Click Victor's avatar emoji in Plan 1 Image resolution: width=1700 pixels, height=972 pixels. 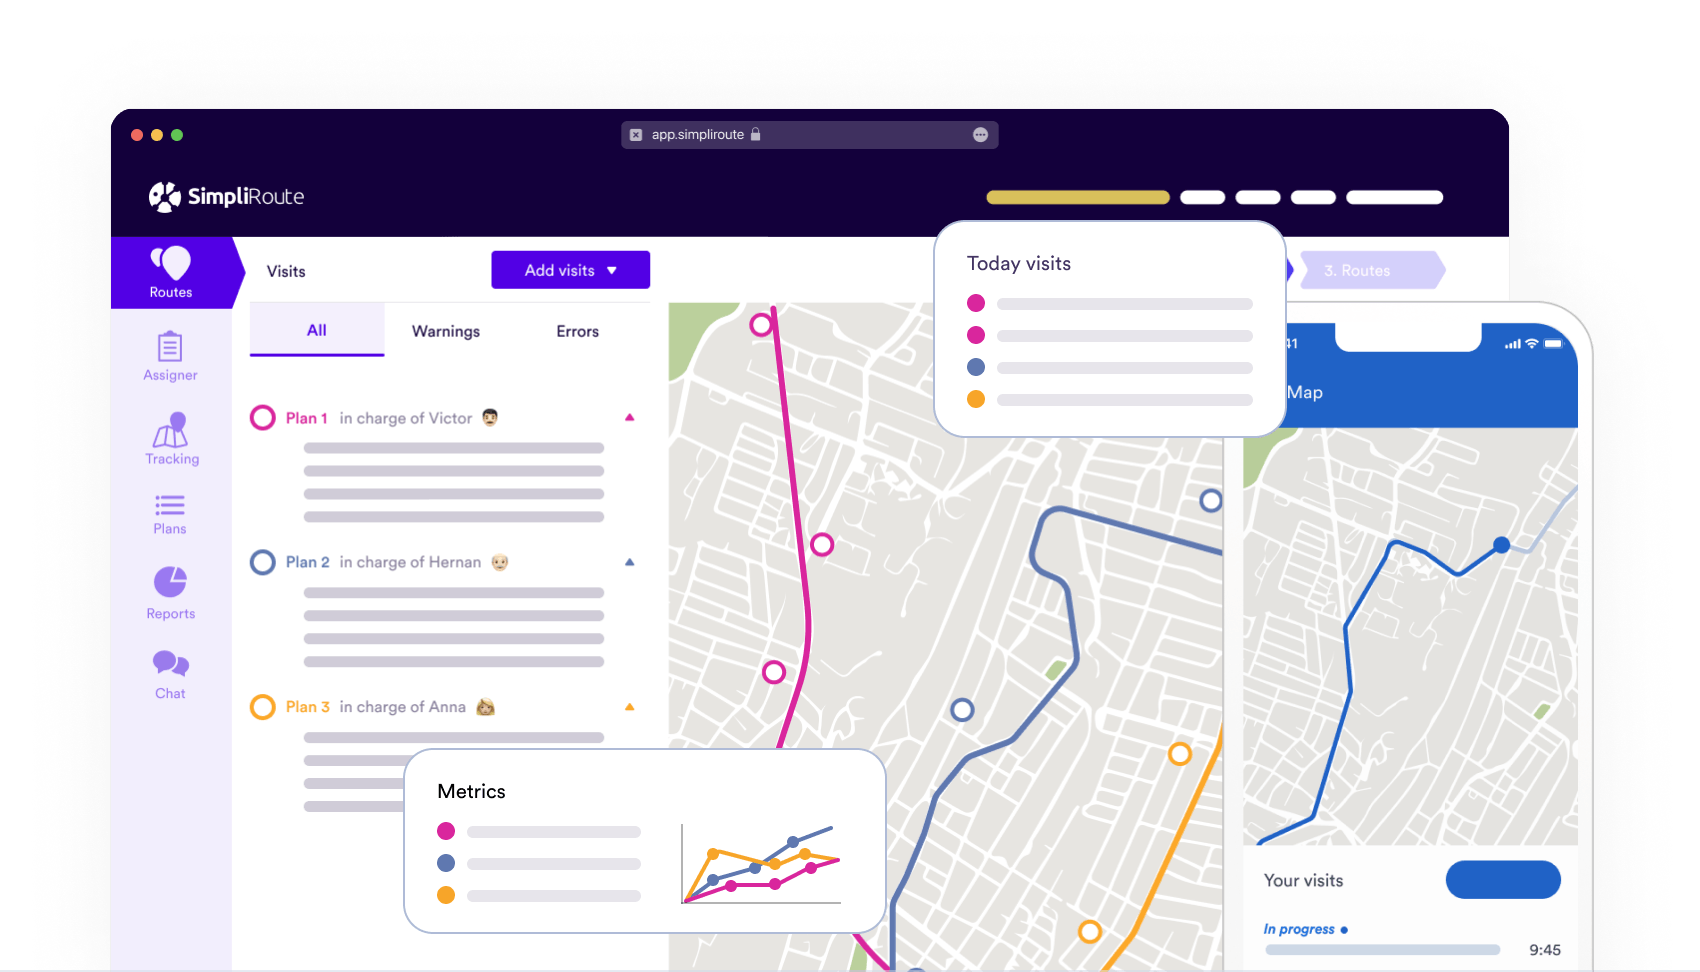click(x=490, y=417)
